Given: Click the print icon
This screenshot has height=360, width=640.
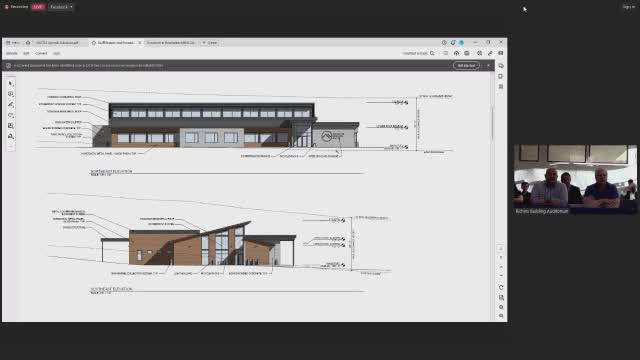Looking at the screenshot, I should click(467, 53).
